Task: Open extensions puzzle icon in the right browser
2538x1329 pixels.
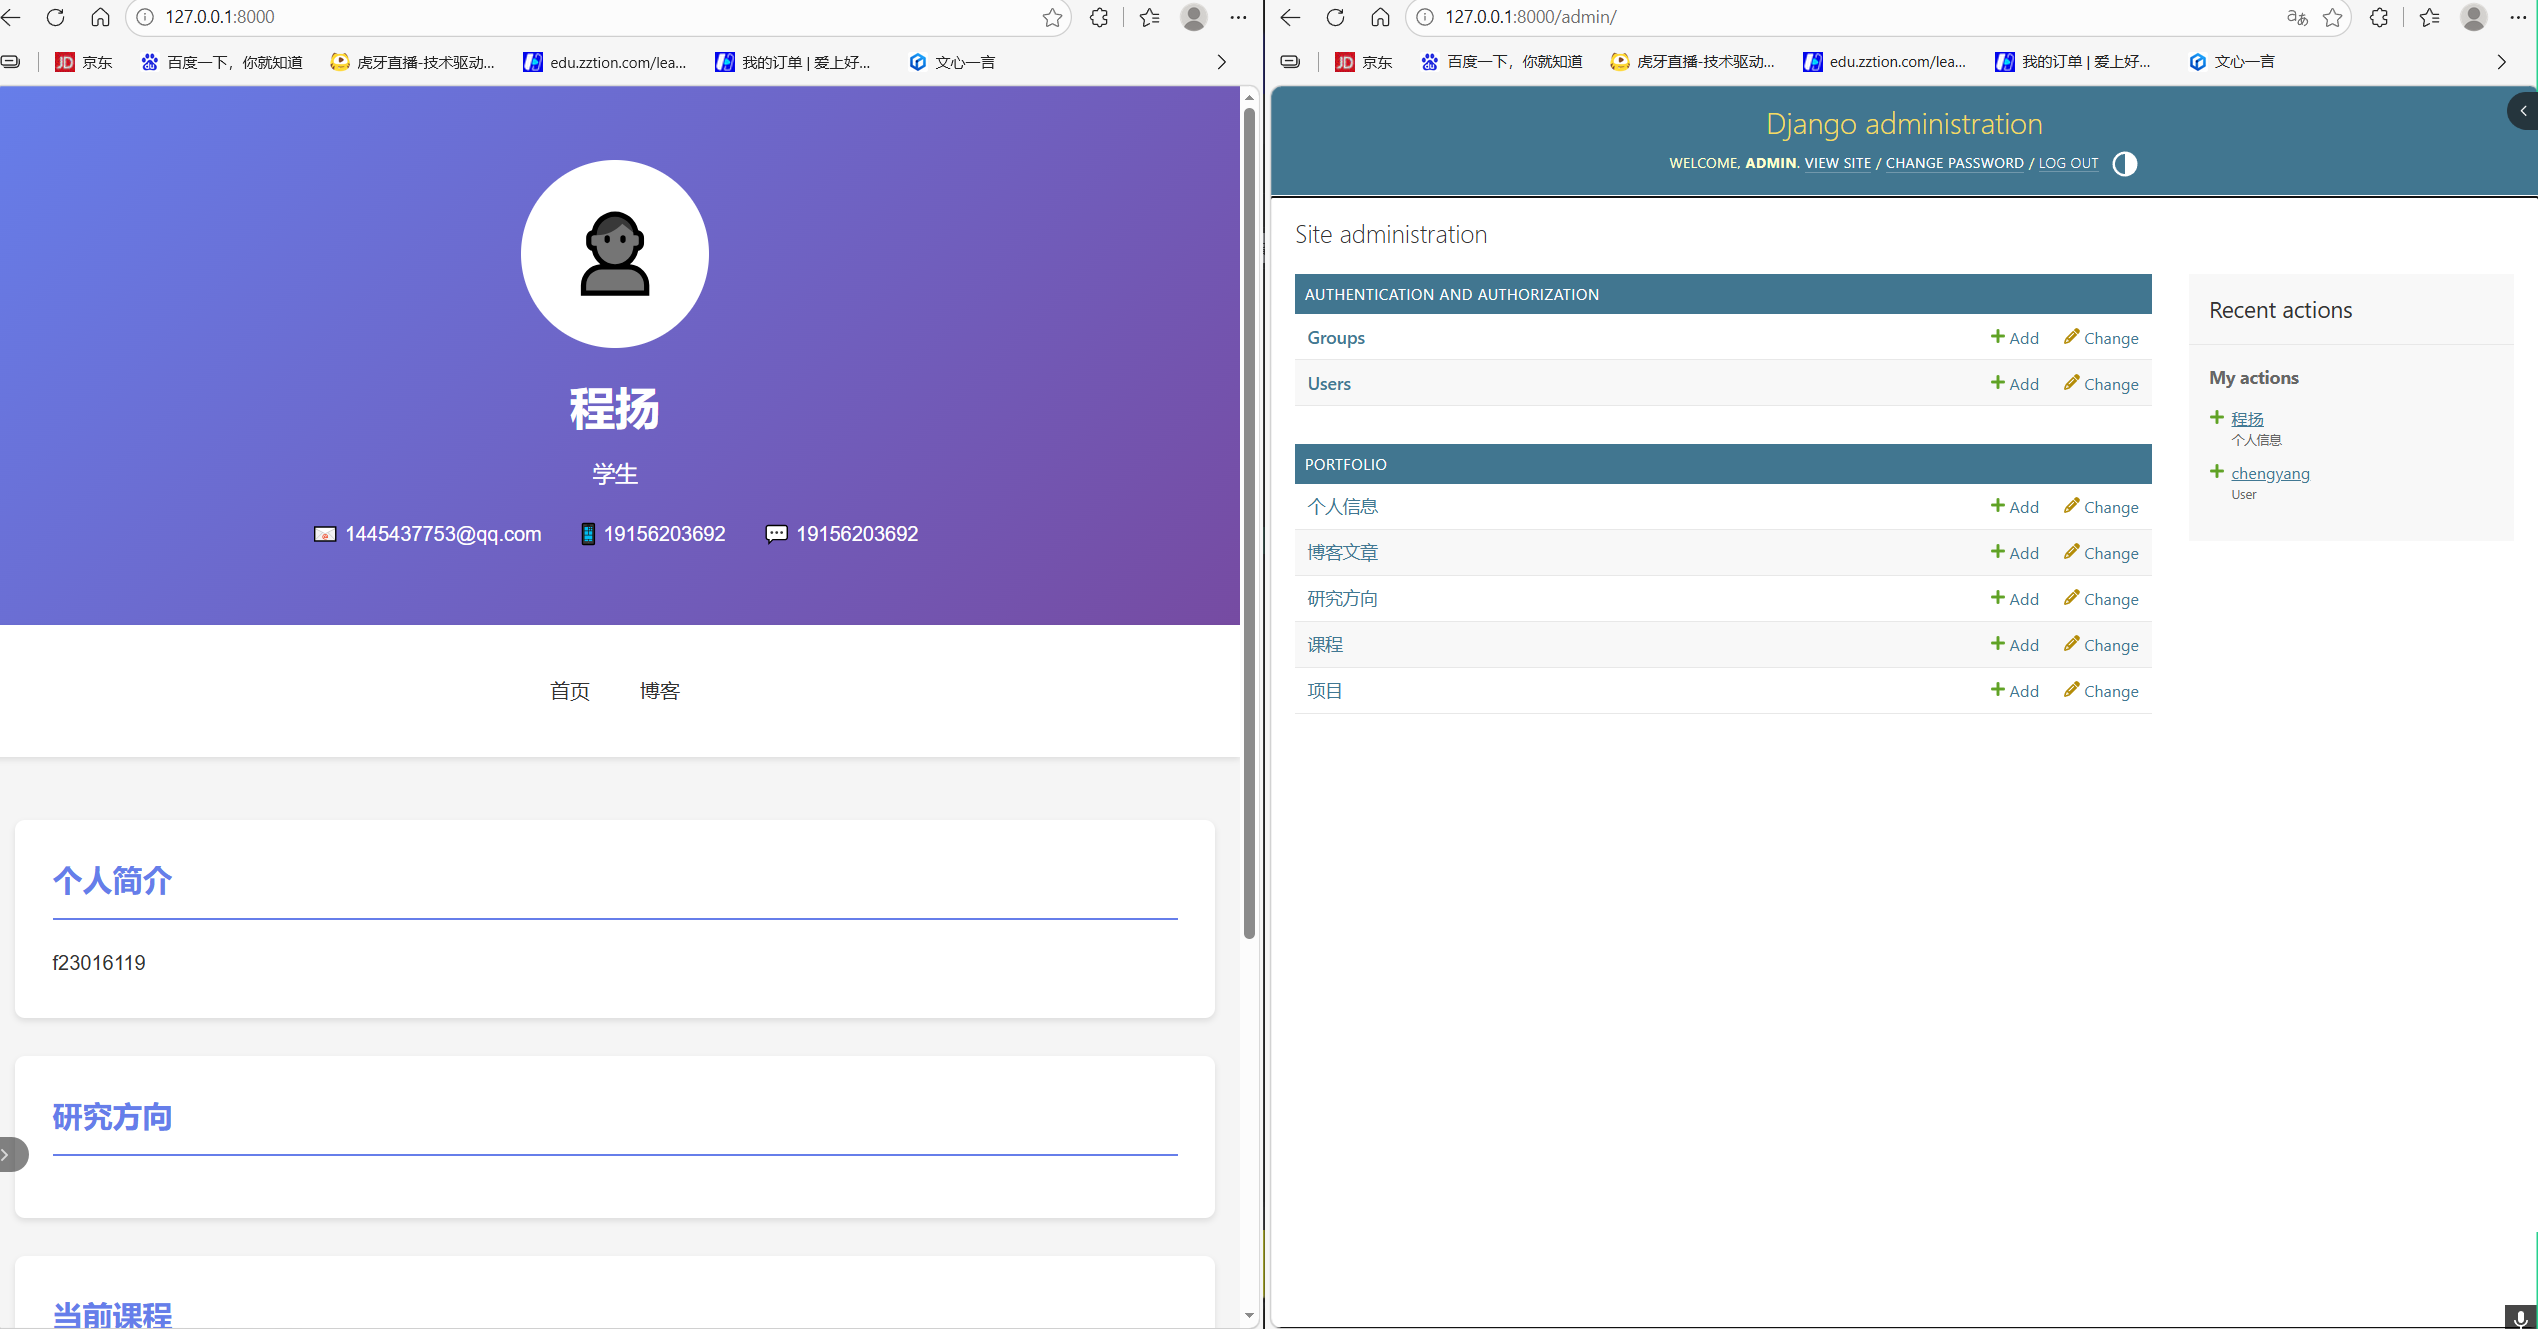Action: pyautogui.click(x=2379, y=17)
